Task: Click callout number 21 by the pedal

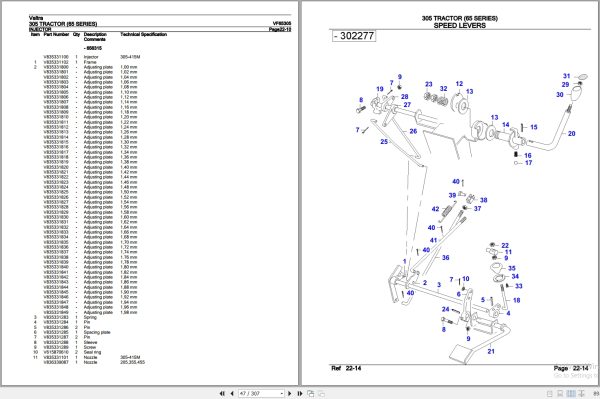Action: pos(491,351)
